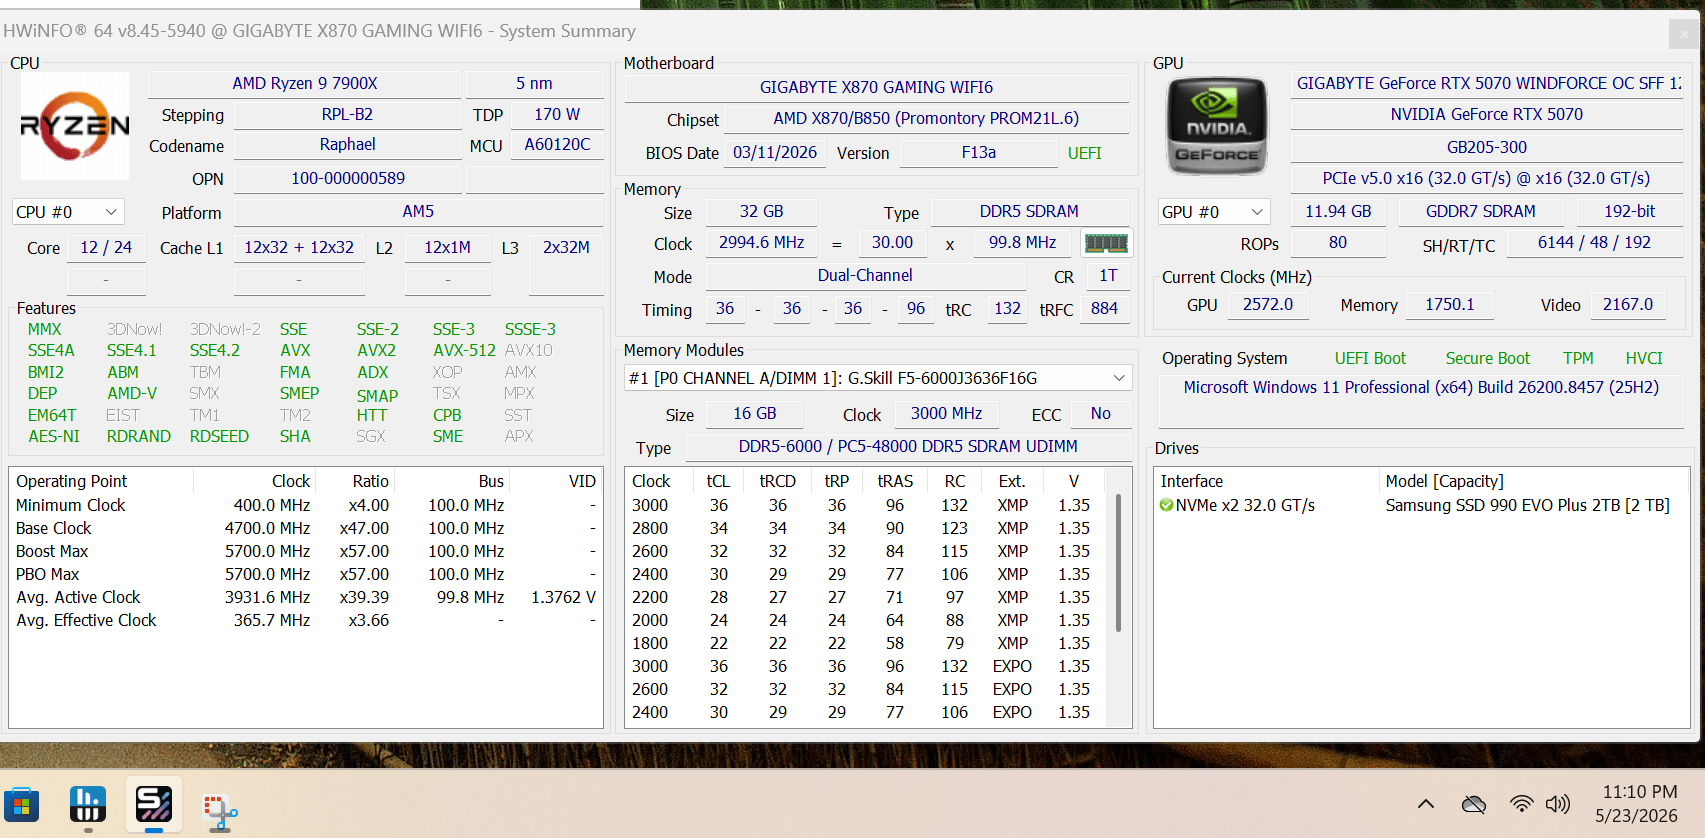Click the module clock 3000 MHz field
The height and width of the screenshot is (838, 1705).
coord(946,414)
